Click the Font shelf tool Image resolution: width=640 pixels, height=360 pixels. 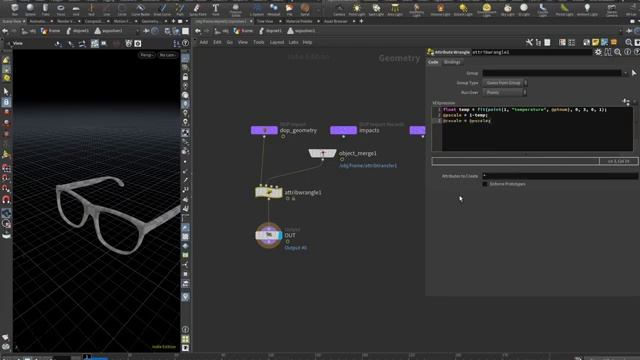[216, 9]
